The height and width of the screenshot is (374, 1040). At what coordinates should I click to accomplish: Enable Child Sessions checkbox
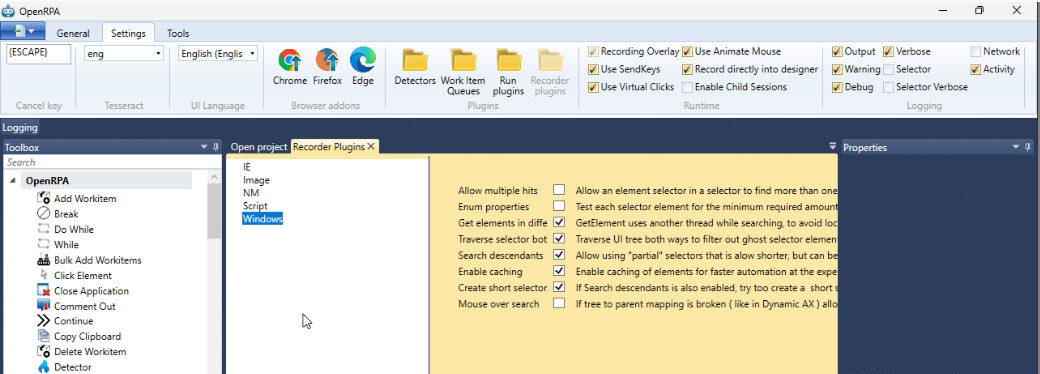(687, 87)
